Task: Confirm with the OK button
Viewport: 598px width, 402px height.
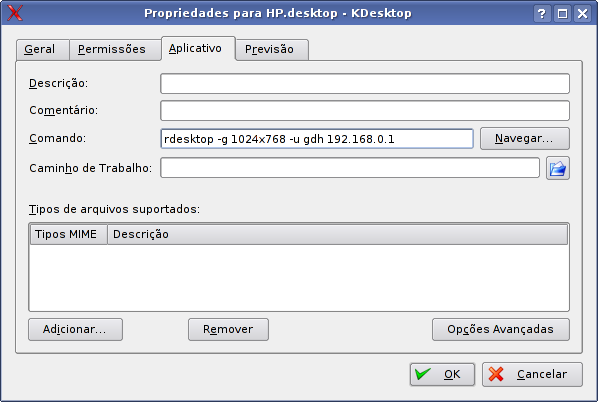Action: (x=442, y=375)
